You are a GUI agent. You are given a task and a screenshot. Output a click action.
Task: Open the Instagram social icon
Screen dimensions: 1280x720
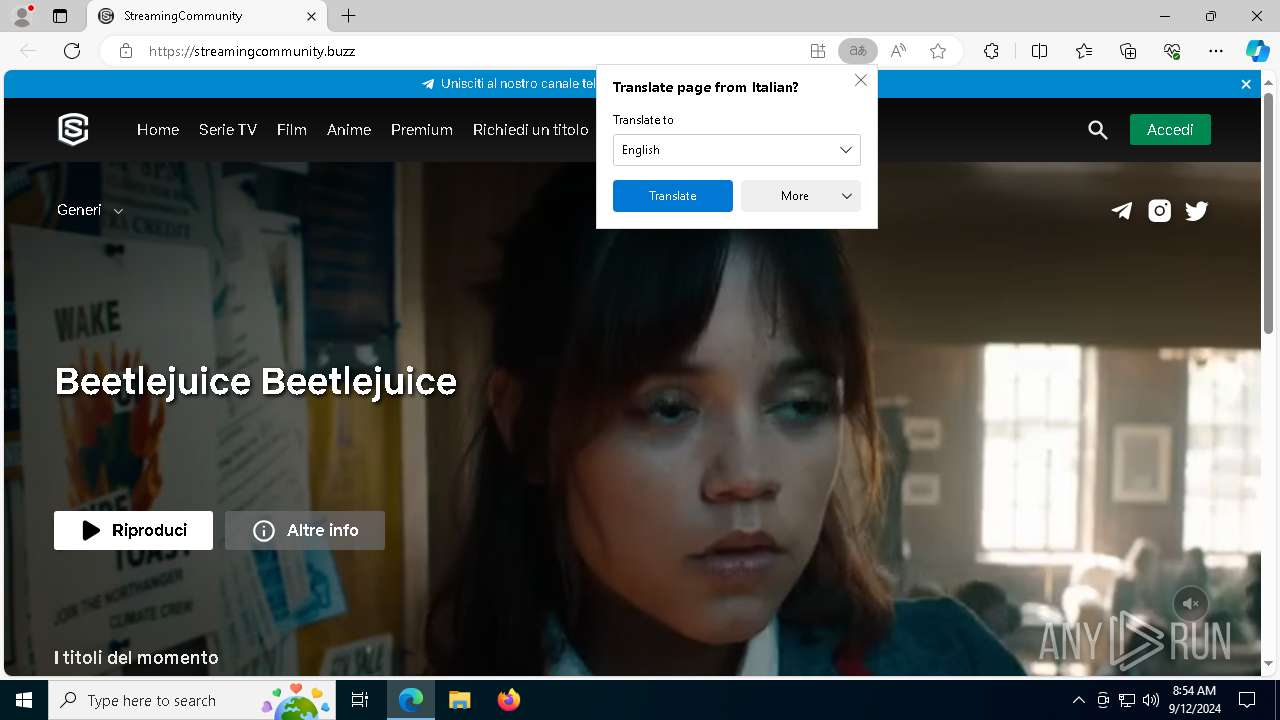pyautogui.click(x=1159, y=210)
